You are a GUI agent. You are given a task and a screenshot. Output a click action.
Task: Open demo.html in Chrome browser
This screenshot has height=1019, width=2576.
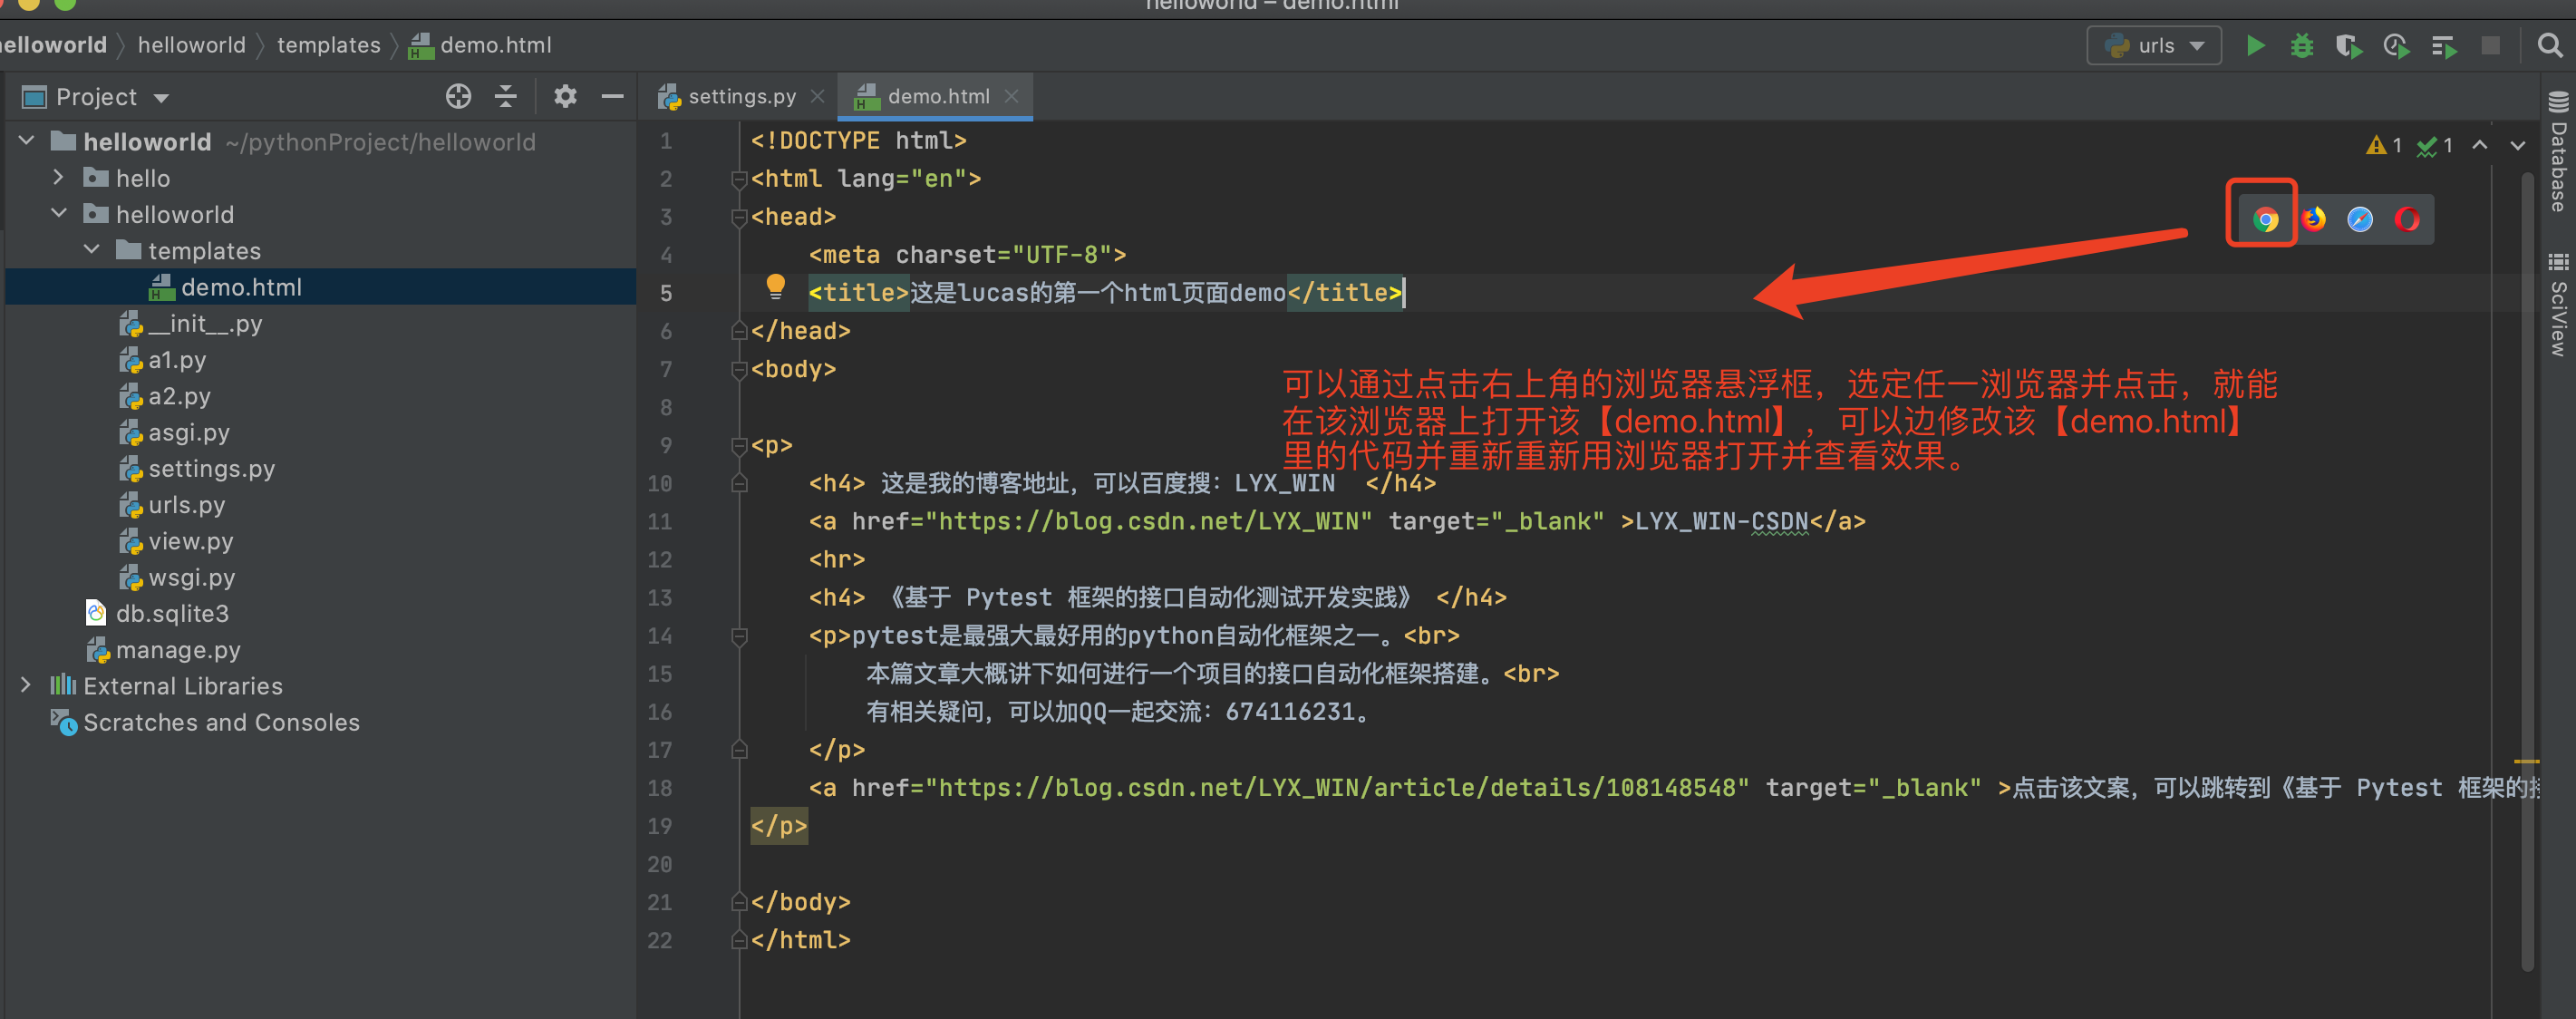pyautogui.click(x=2265, y=219)
